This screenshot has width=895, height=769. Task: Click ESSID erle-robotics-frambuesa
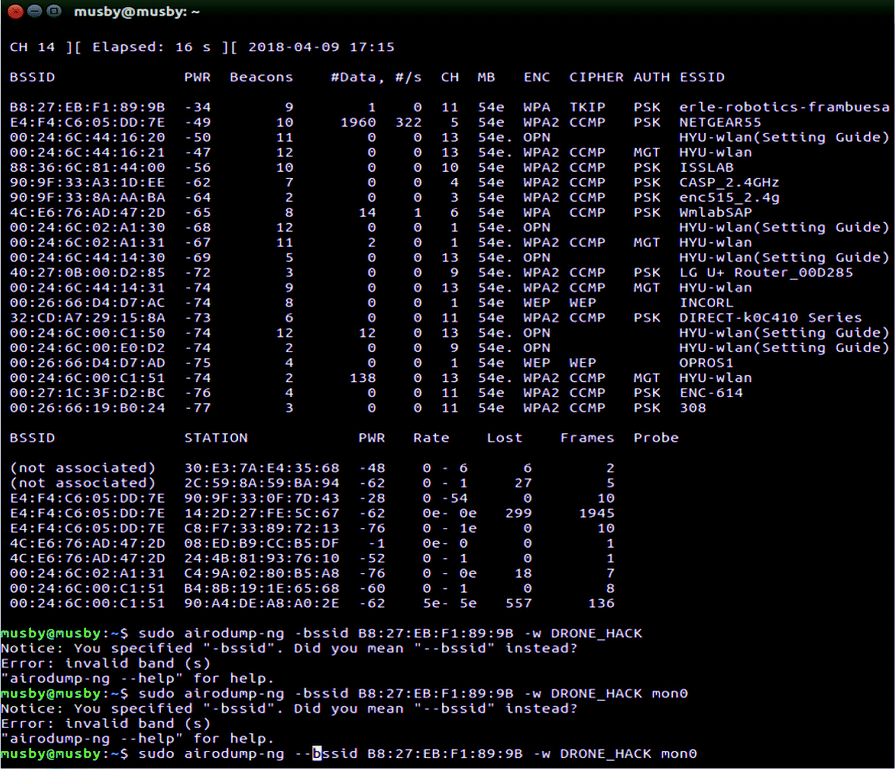click(x=784, y=107)
